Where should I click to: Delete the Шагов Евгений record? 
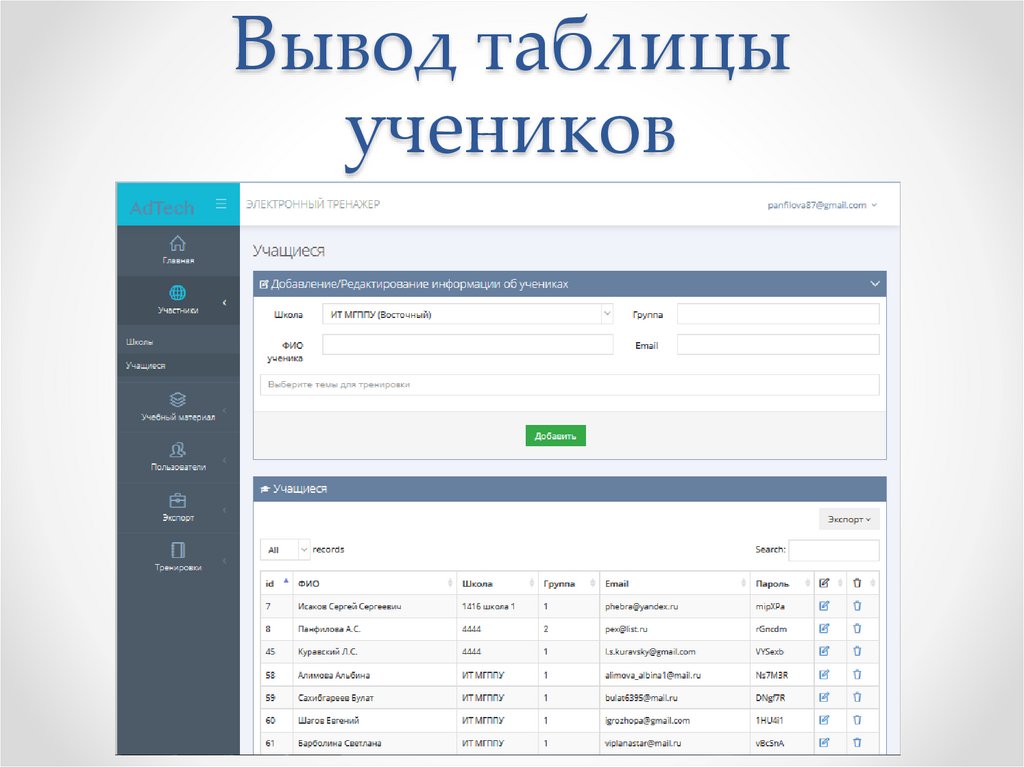pyautogui.click(x=857, y=720)
